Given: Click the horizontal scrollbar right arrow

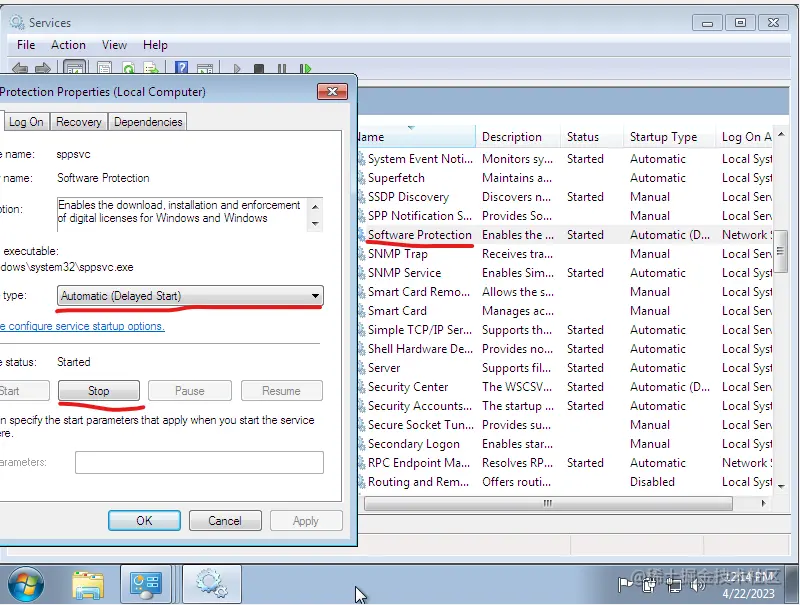Looking at the screenshot, I should pos(763,503).
